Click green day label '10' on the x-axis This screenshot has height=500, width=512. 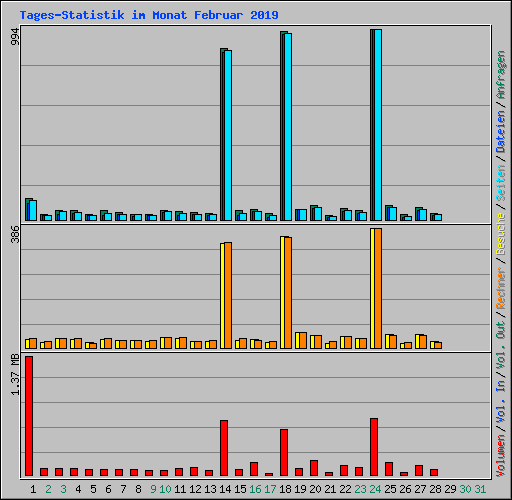165,489
